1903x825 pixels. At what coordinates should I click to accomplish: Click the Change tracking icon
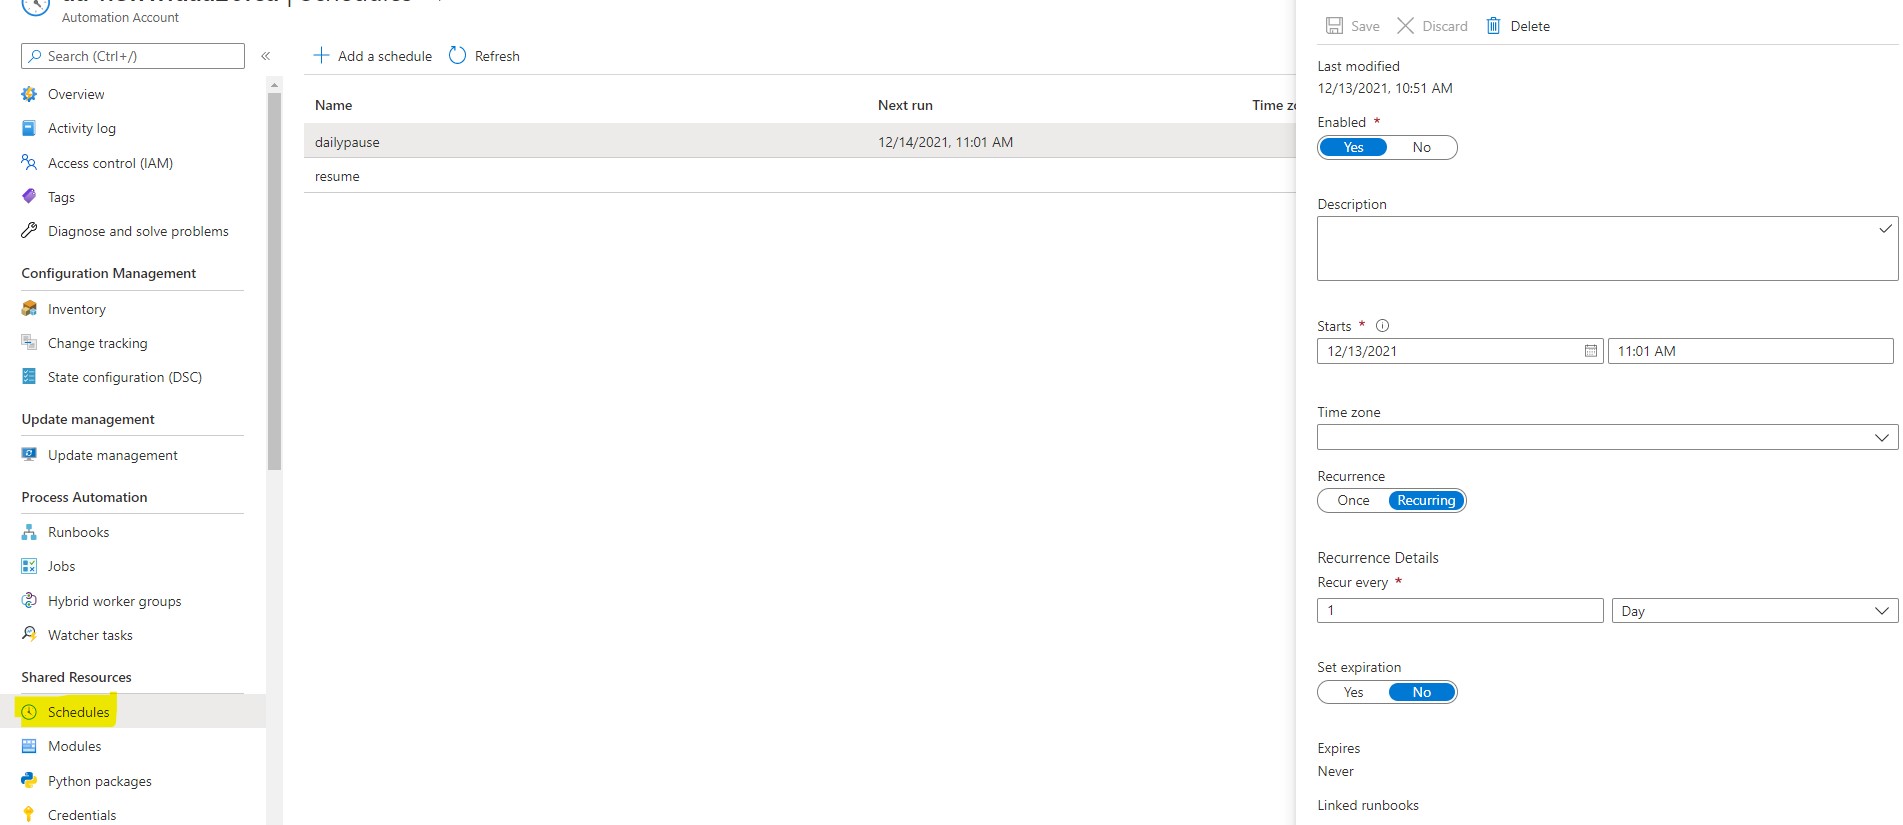[29, 342]
